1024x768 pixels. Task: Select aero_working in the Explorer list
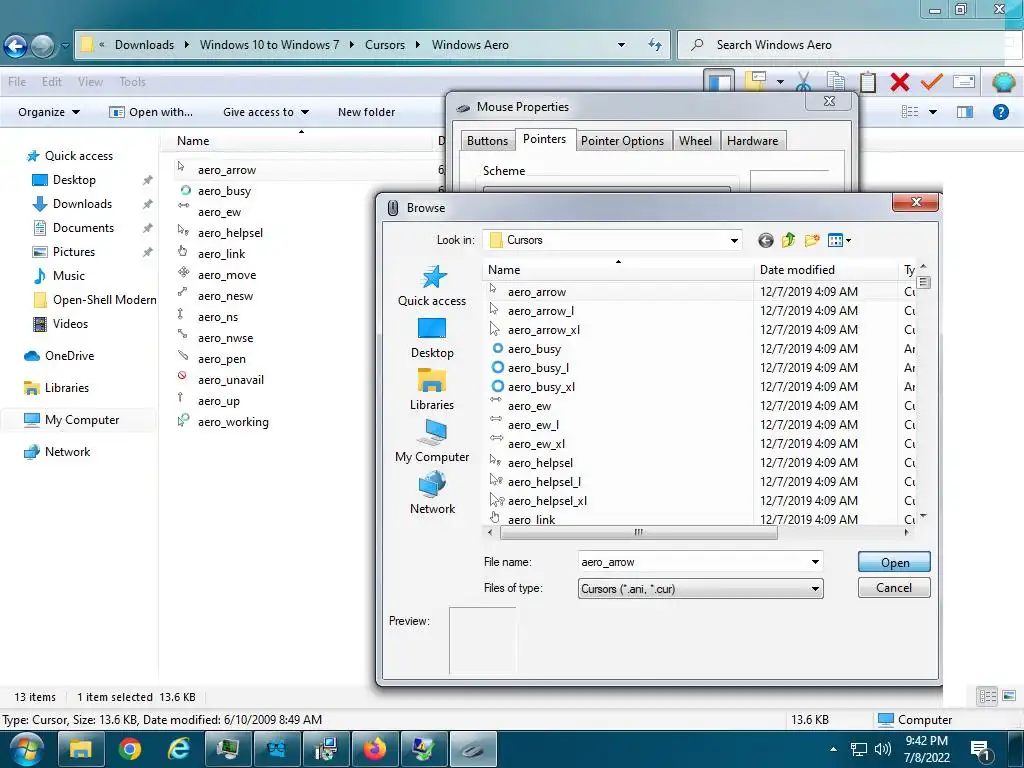(x=233, y=422)
